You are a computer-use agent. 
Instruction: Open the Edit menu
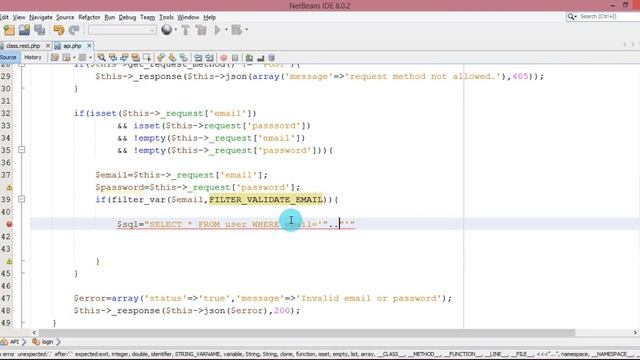click(x=4, y=17)
